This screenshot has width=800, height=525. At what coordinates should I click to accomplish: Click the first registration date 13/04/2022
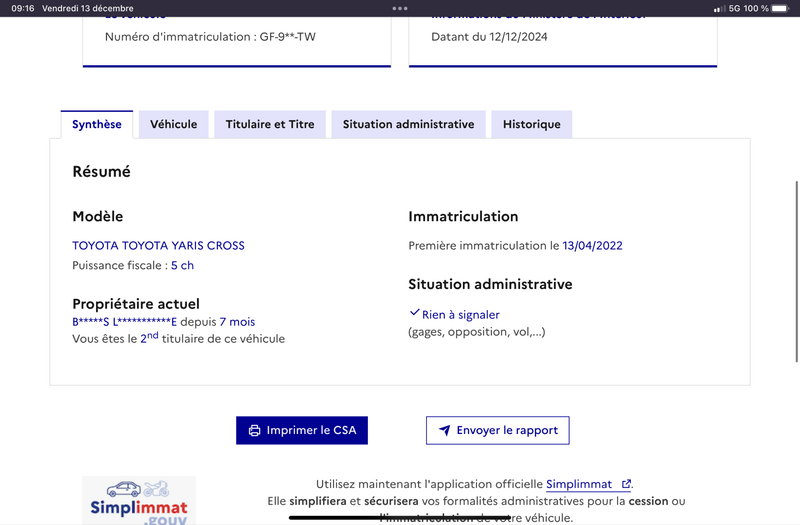(592, 245)
